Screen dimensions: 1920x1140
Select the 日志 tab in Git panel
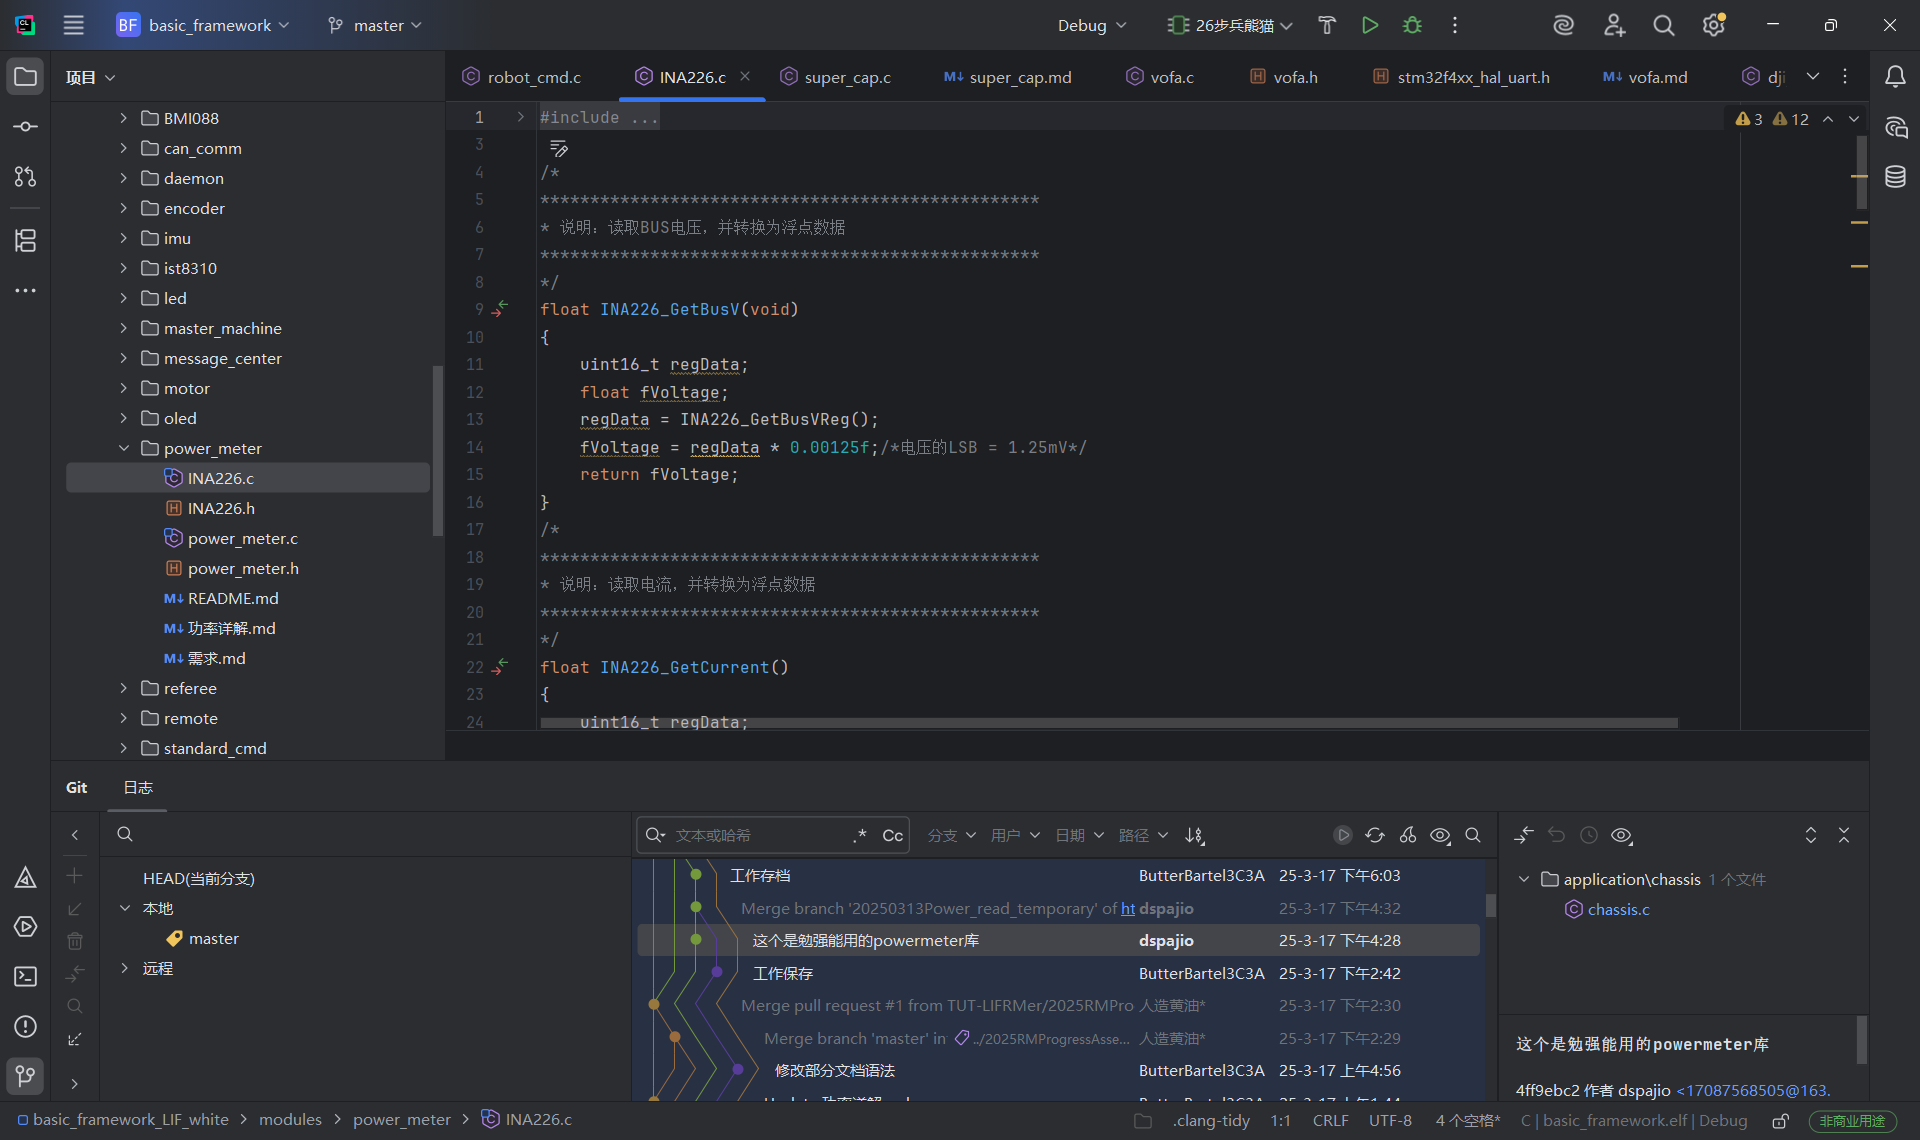(138, 788)
